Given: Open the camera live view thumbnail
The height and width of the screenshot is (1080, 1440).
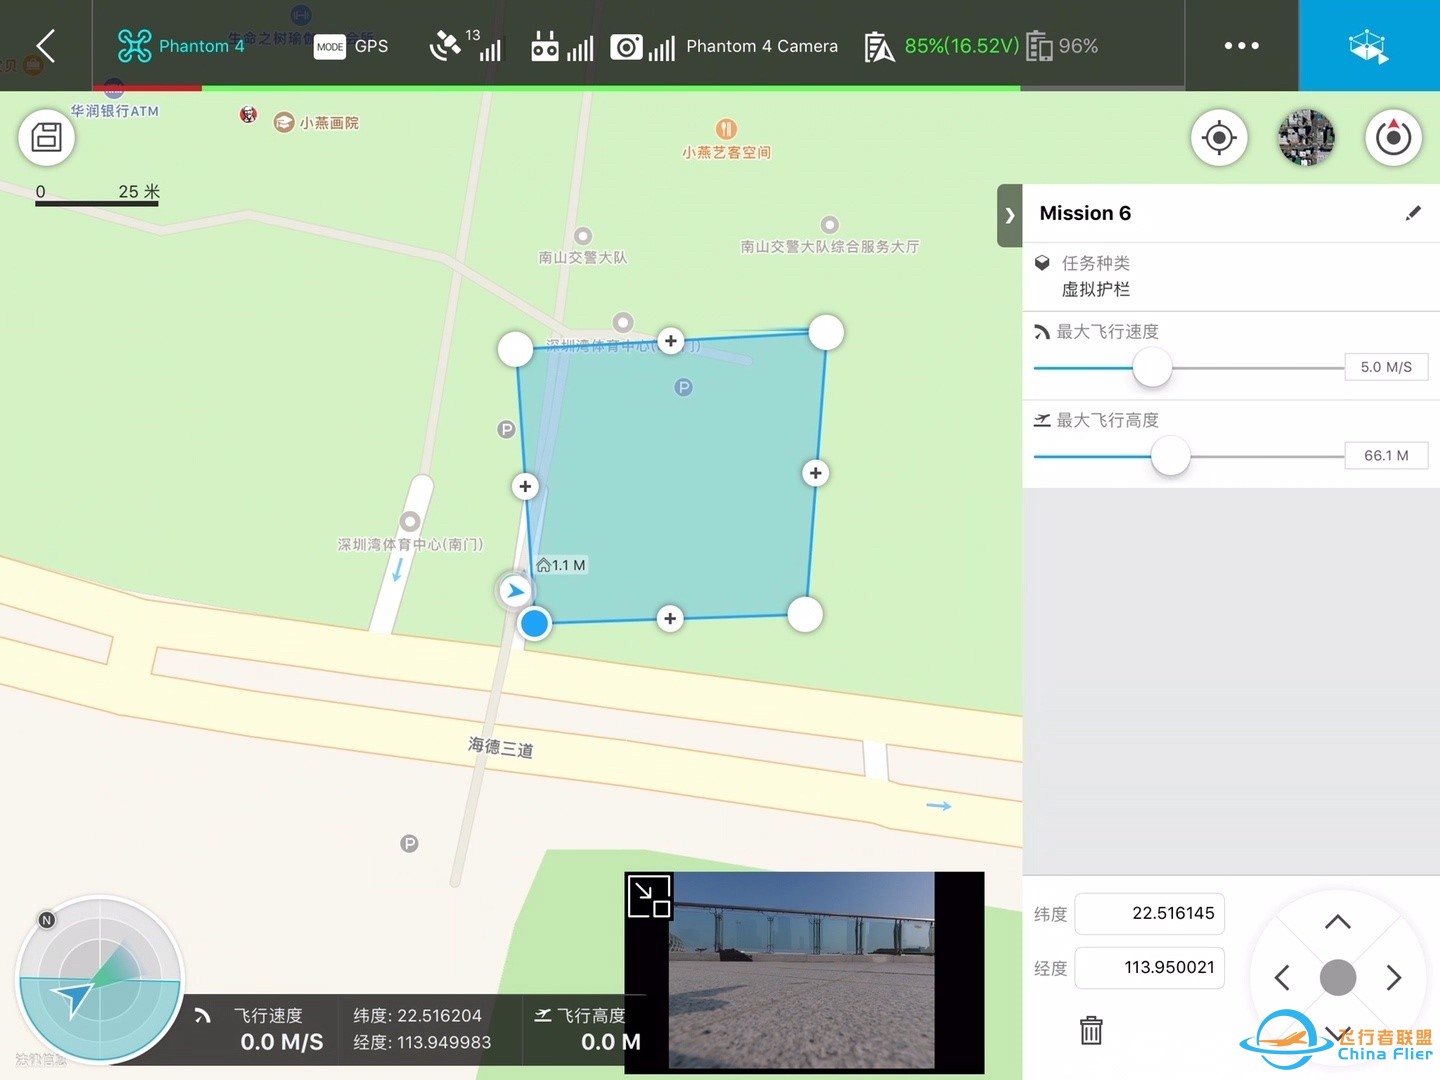Looking at the screenshot, I should (804, 972).
